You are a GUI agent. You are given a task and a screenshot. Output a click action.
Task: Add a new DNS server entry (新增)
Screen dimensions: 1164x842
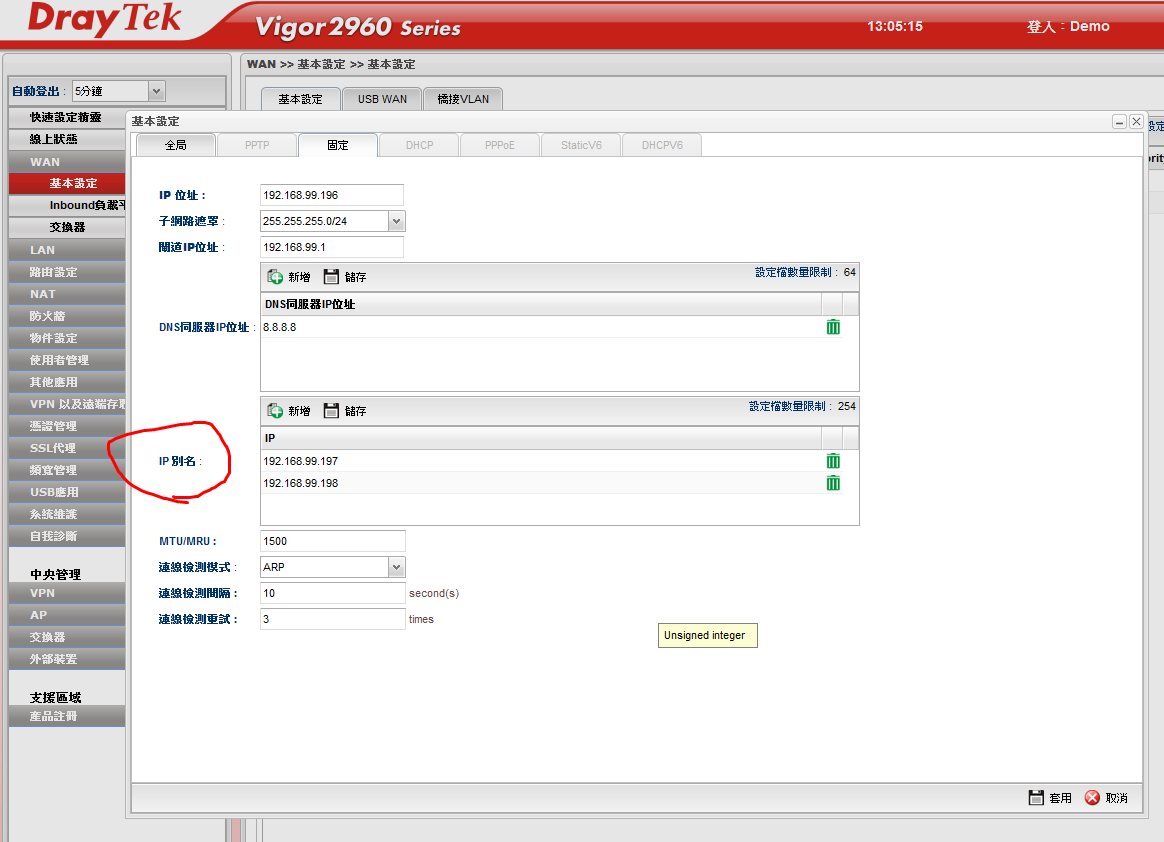(x=289, y=277)
